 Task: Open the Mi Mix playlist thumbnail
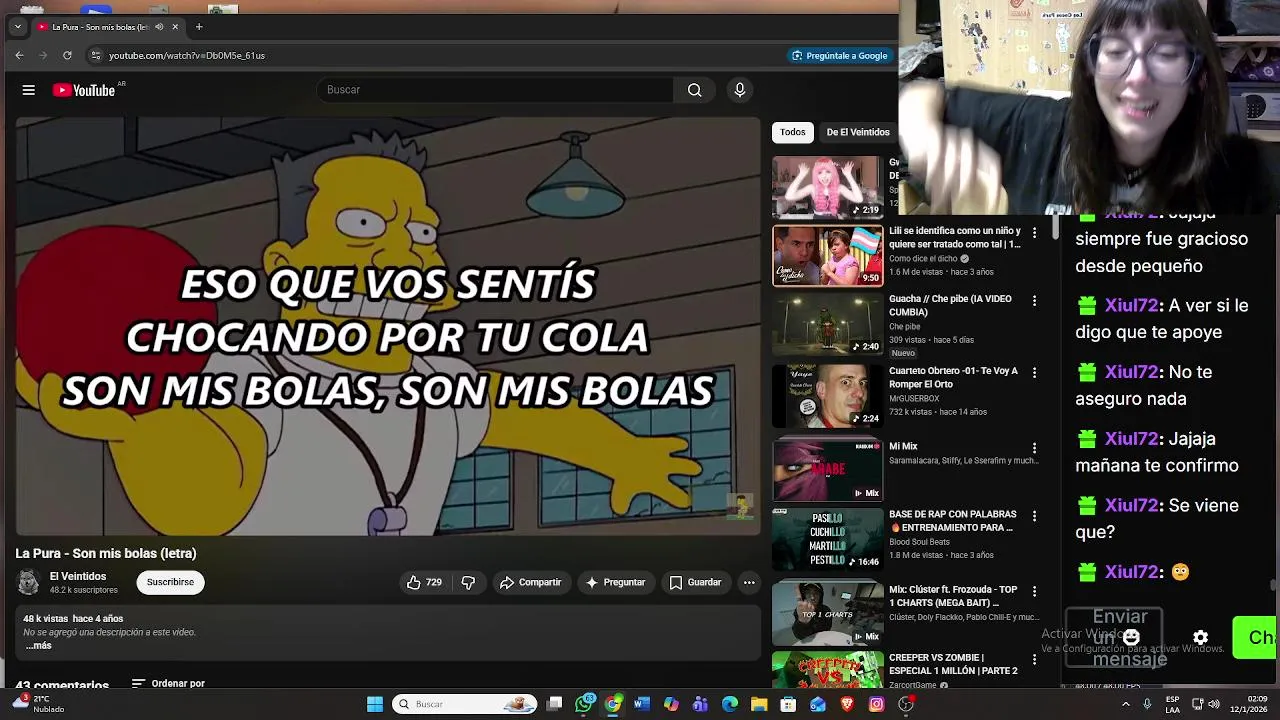click(828, 470)
